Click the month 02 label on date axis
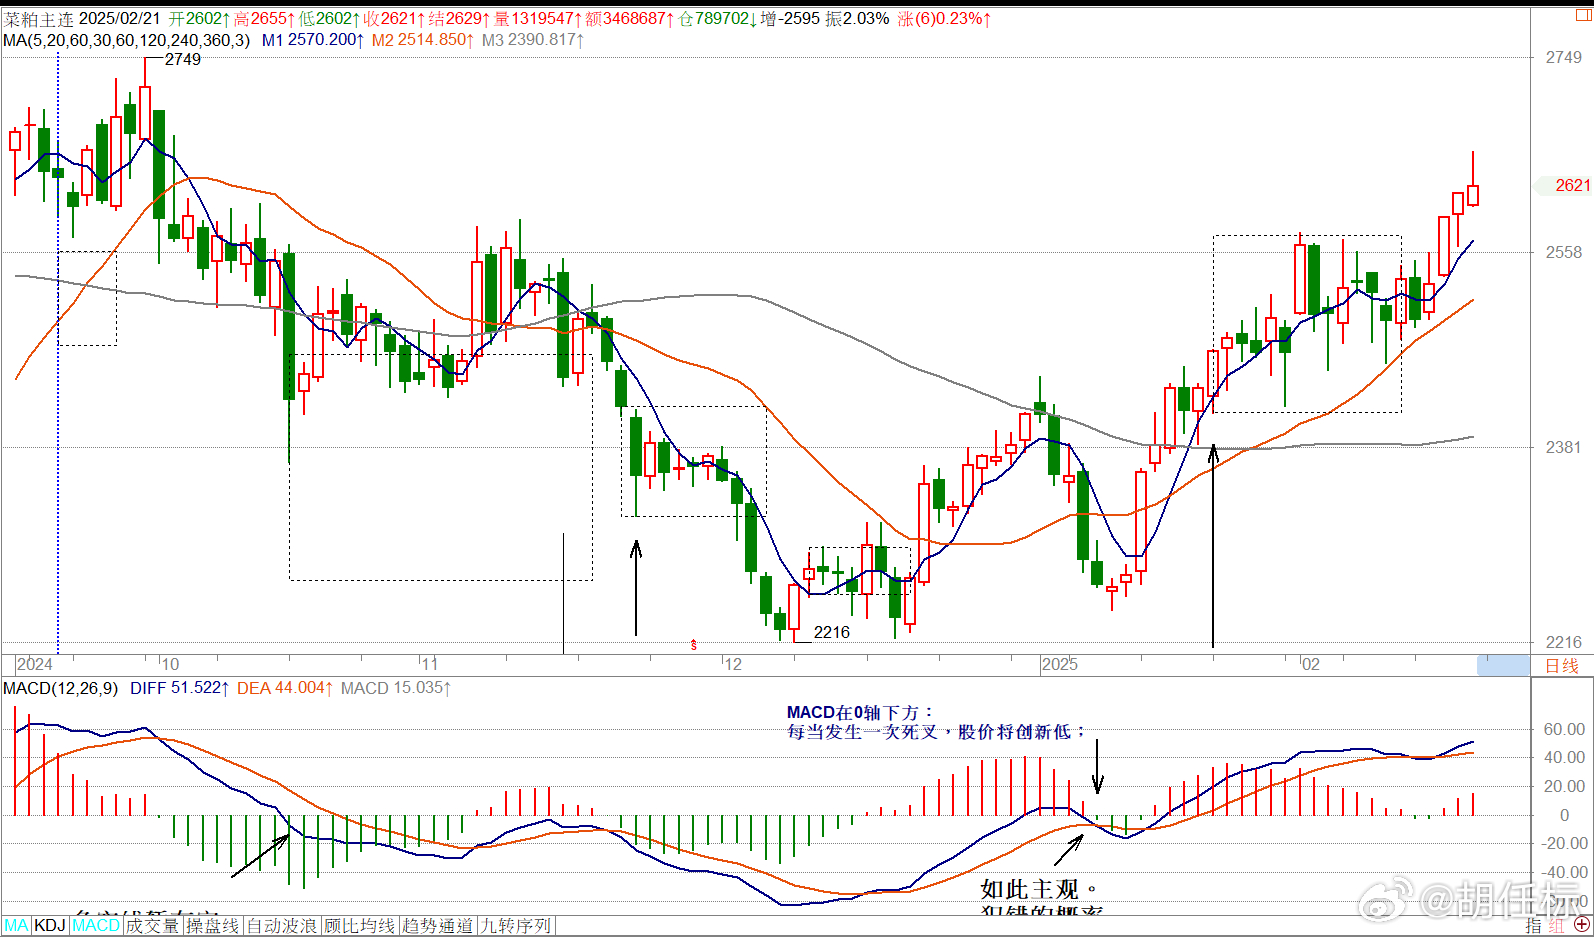Screen dimensions: 1594x939 tap(1310, 664)
